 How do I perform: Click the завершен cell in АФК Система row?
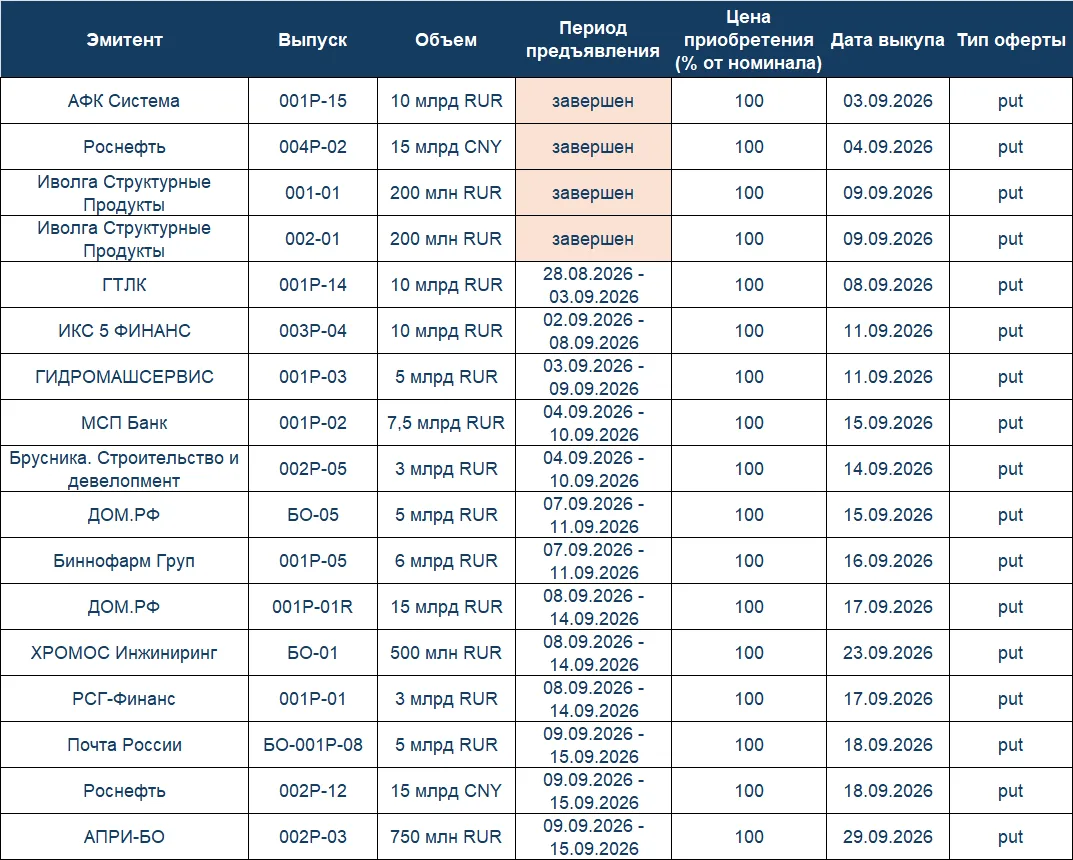[x=593, y=101]
